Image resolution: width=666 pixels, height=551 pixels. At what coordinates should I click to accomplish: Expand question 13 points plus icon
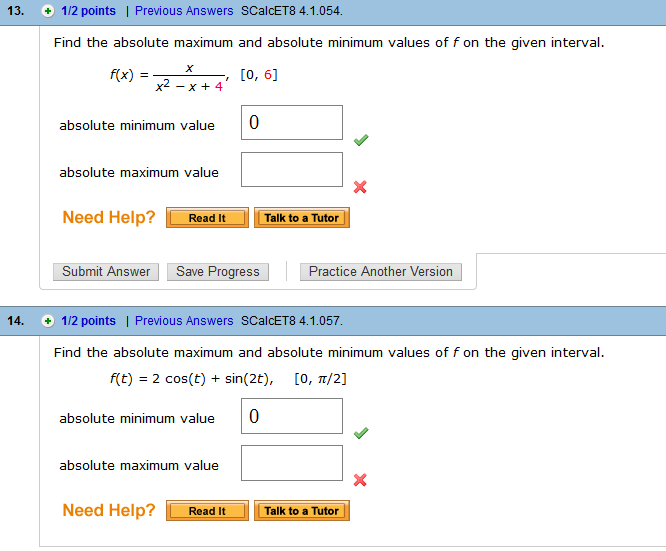coord(47,12)
